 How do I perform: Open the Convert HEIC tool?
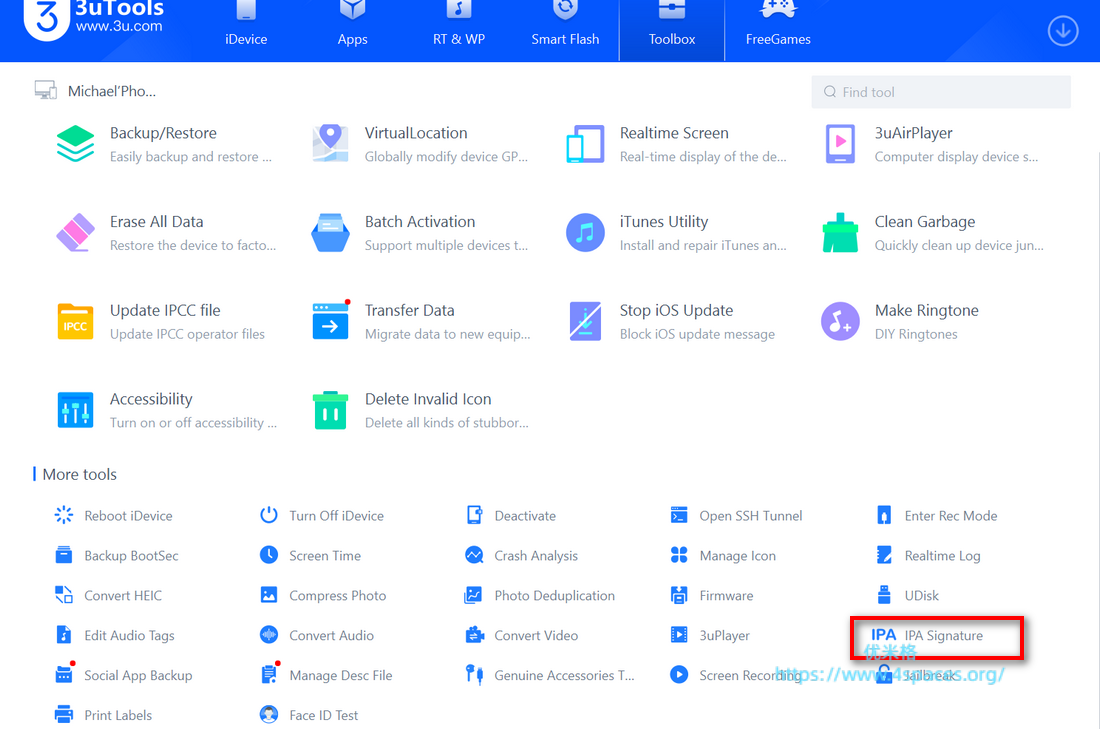[122, 596]
